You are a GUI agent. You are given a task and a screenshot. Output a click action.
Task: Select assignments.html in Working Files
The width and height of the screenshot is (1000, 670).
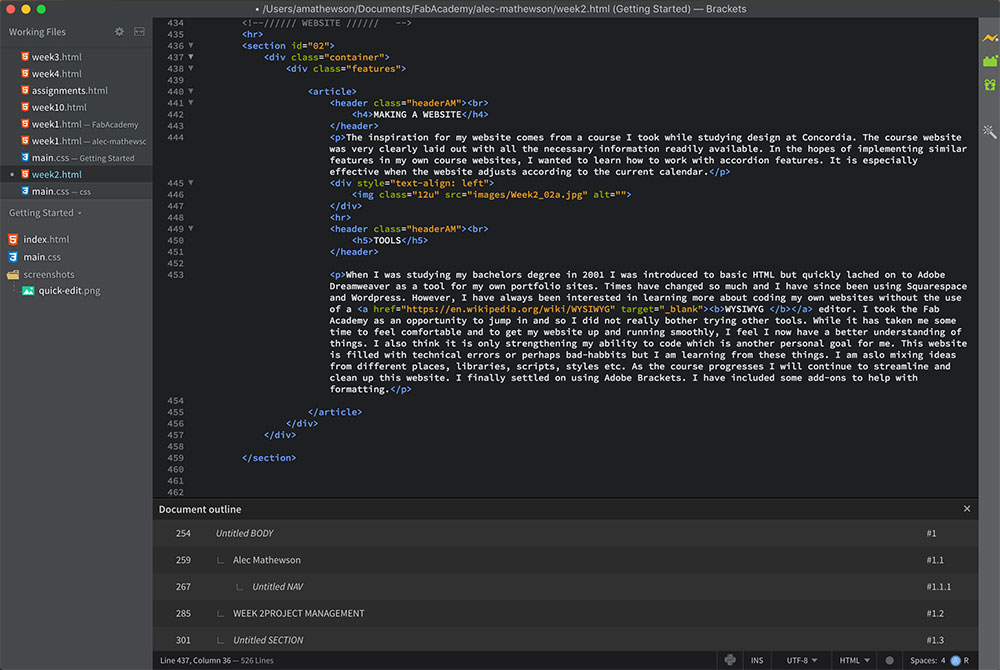tap(69, 91)
